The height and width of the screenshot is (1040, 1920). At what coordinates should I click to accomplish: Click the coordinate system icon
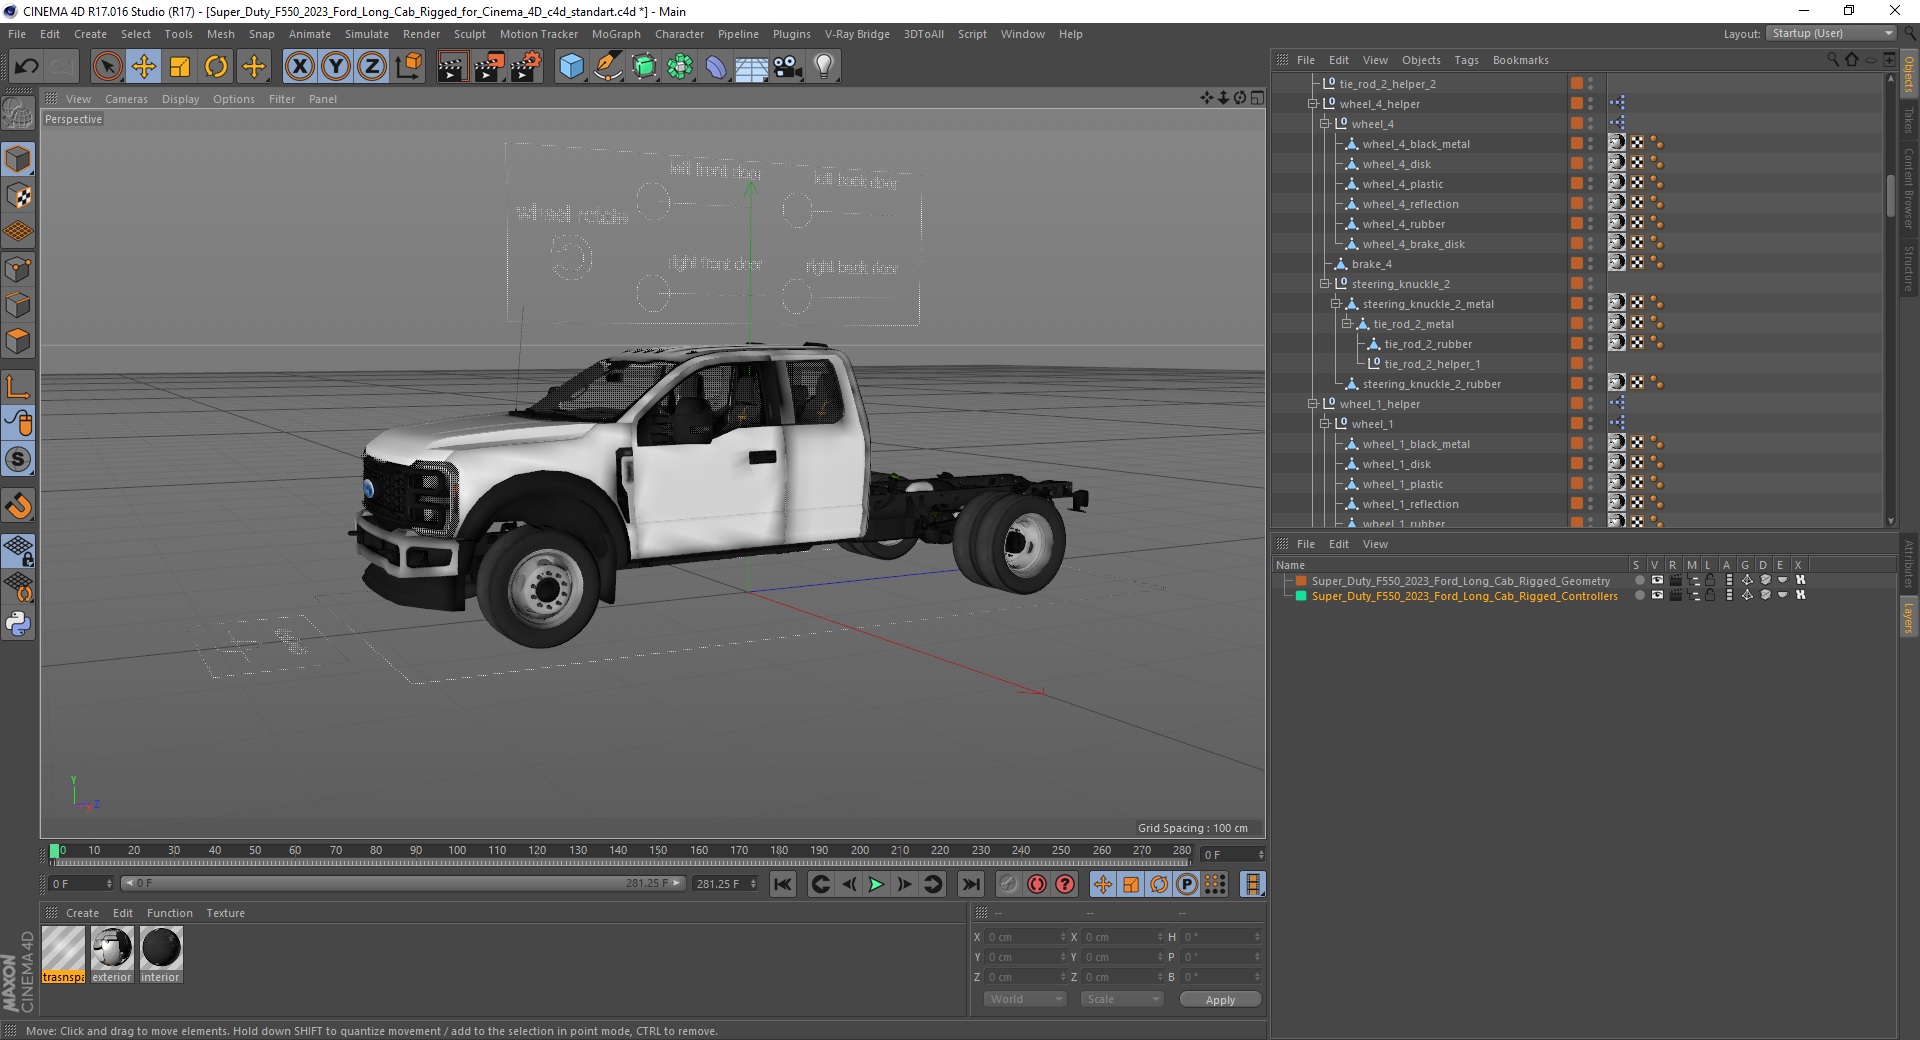[408, 67]
